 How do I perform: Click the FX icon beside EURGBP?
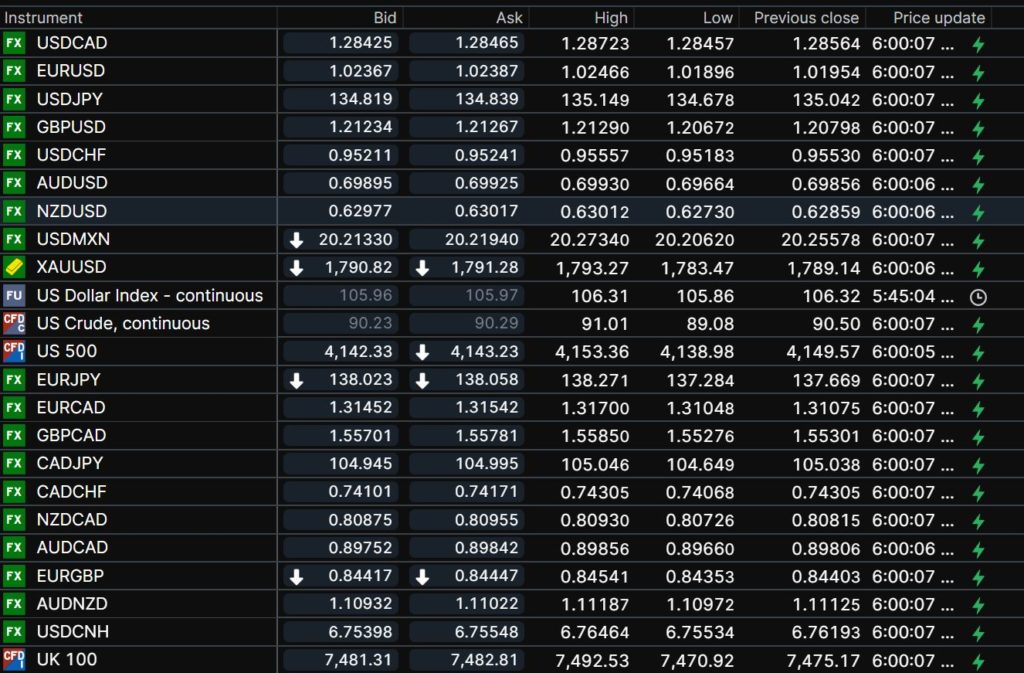(x=14, y=575)
